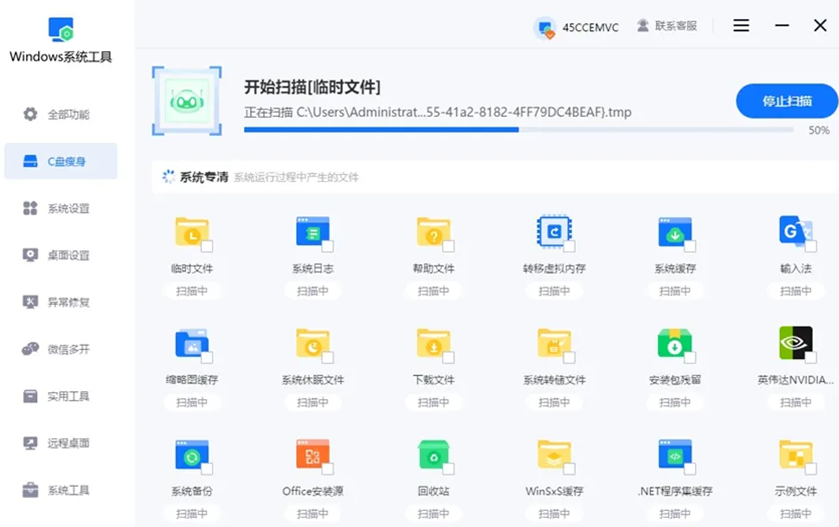Click the 50% progress label

click(819, 130)
